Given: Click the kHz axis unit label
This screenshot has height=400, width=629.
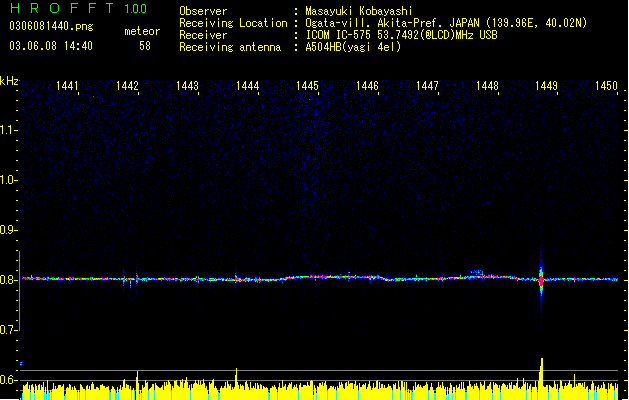Looking at the screenshot, I should pyautogui.click(x=9, y=81).
